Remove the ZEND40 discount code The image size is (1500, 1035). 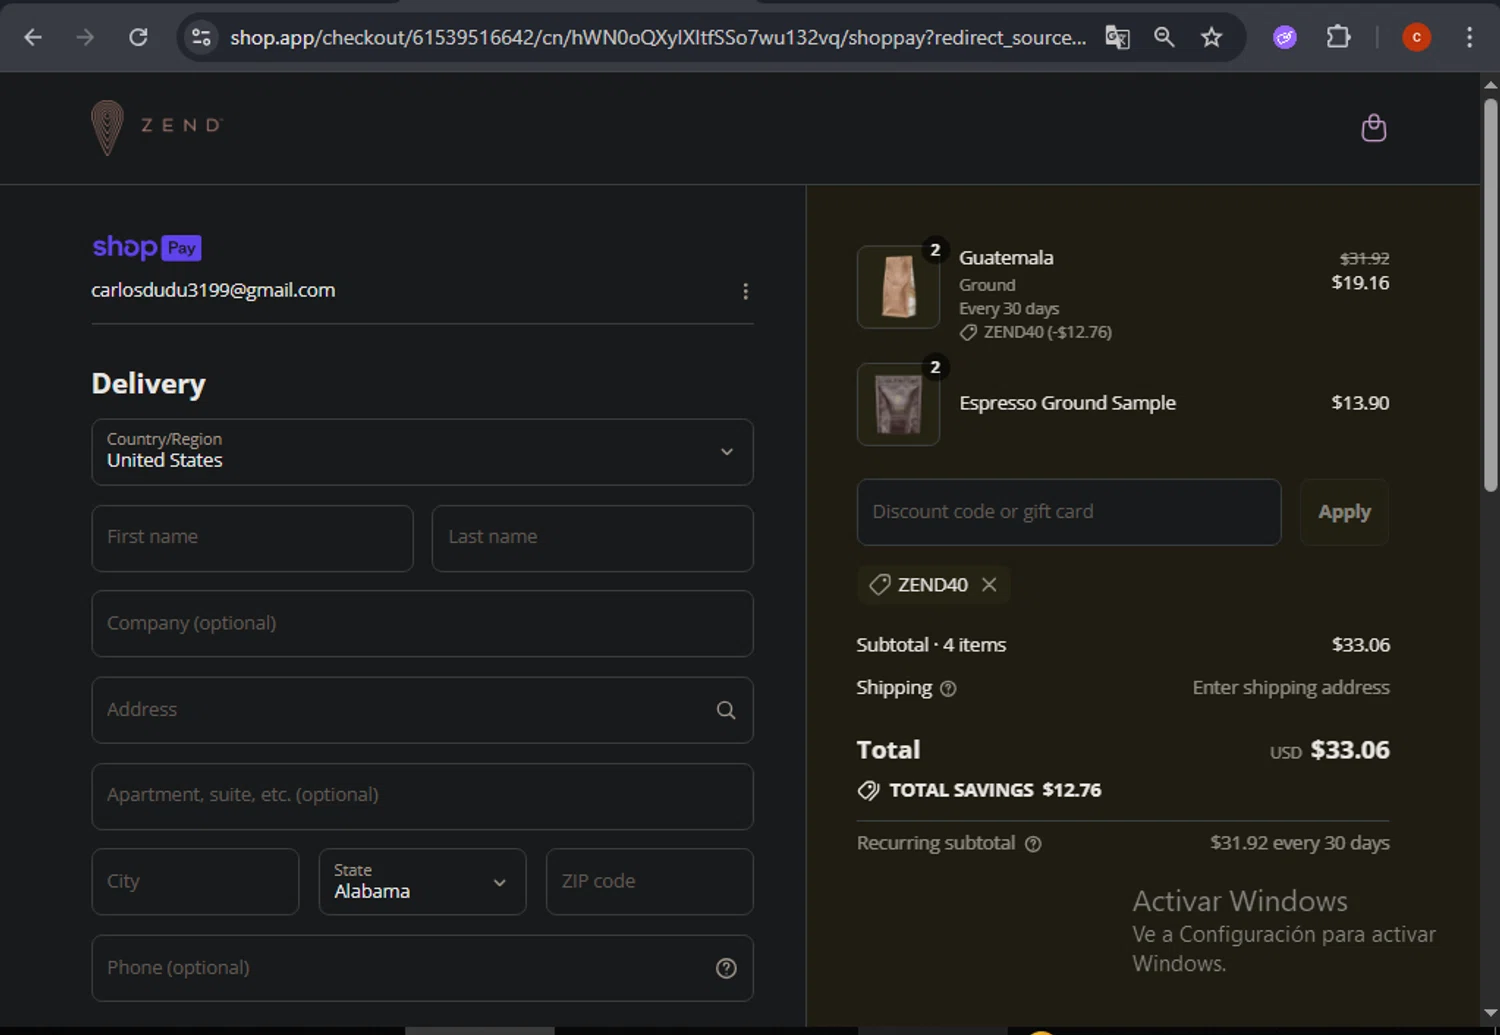[989, 585]
